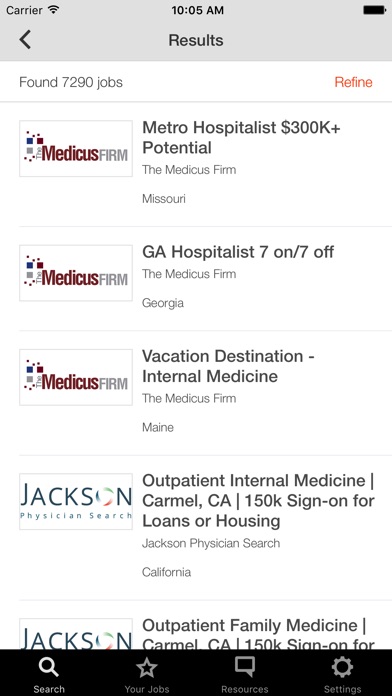Tap Medicus Firm logo for Missouri job
The width and height of the screenshot is (392, 696).
76,148
